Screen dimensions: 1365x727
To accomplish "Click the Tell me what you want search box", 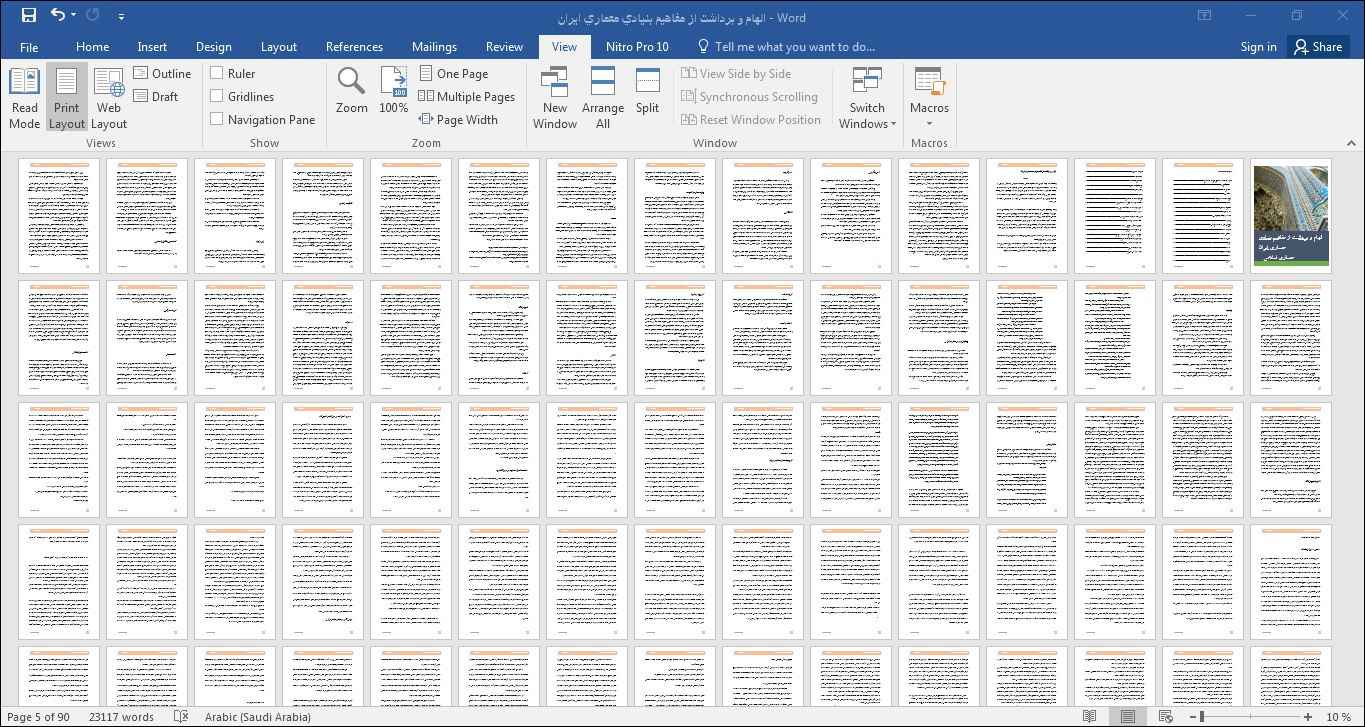I will (786, 47).
